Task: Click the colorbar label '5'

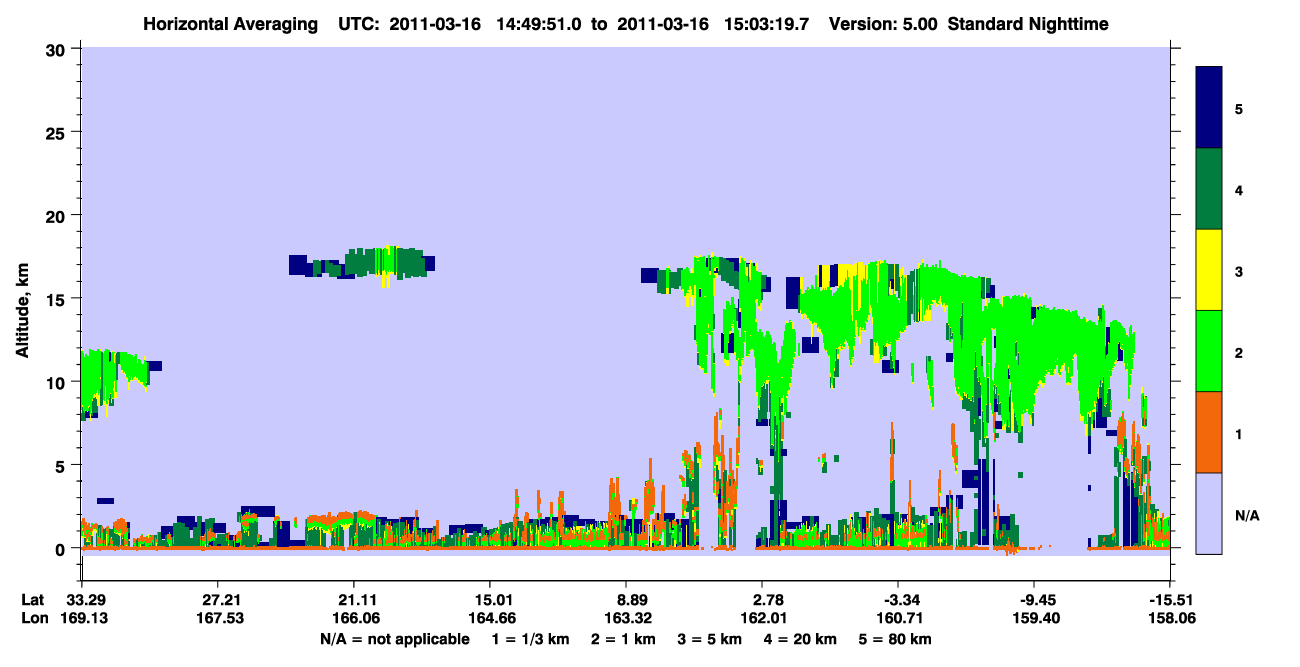Action: point(1239,107)
